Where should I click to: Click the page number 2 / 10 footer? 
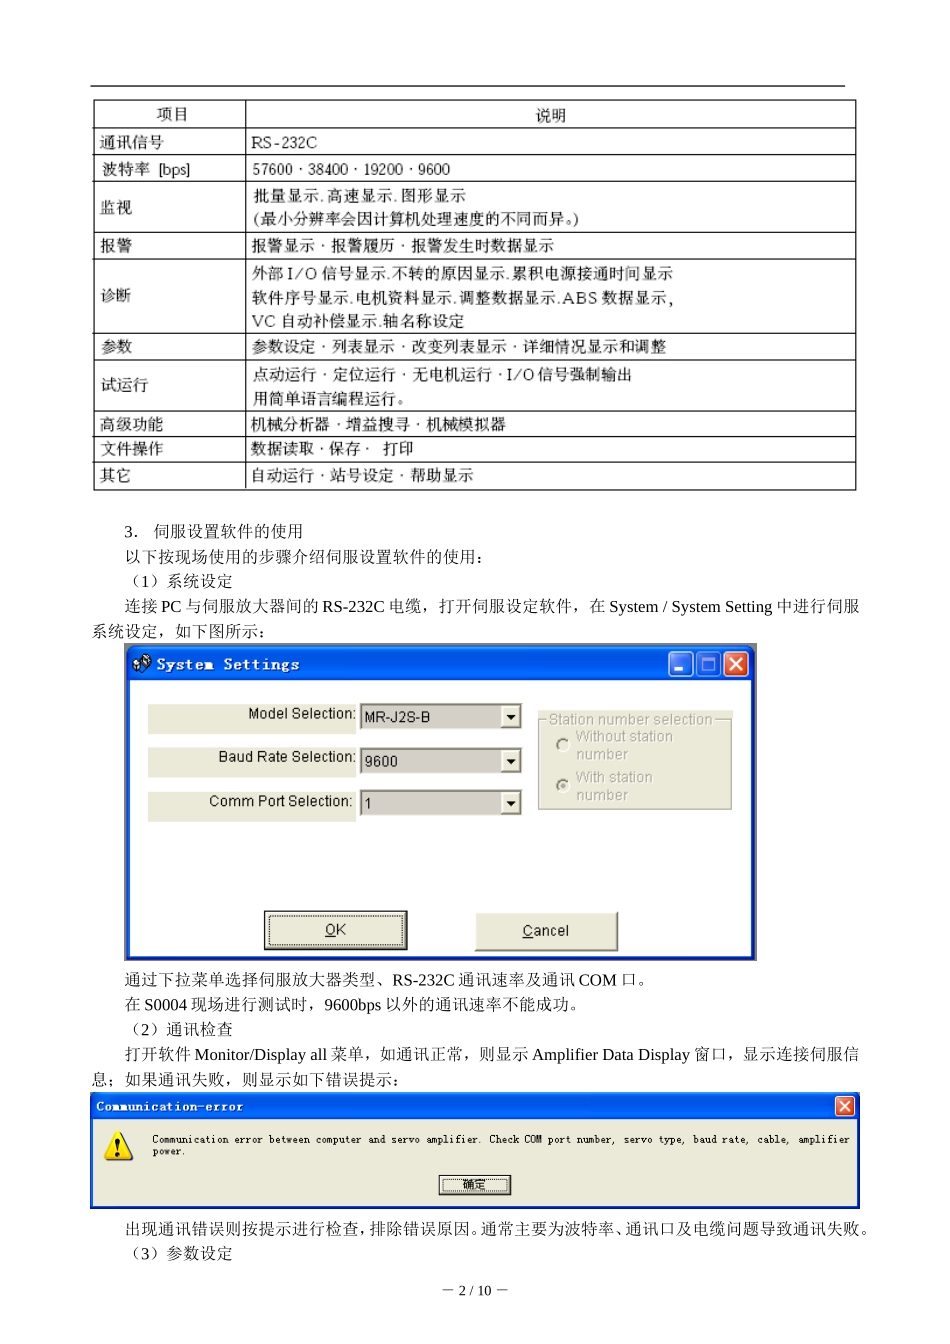(x=475, y=1290)
